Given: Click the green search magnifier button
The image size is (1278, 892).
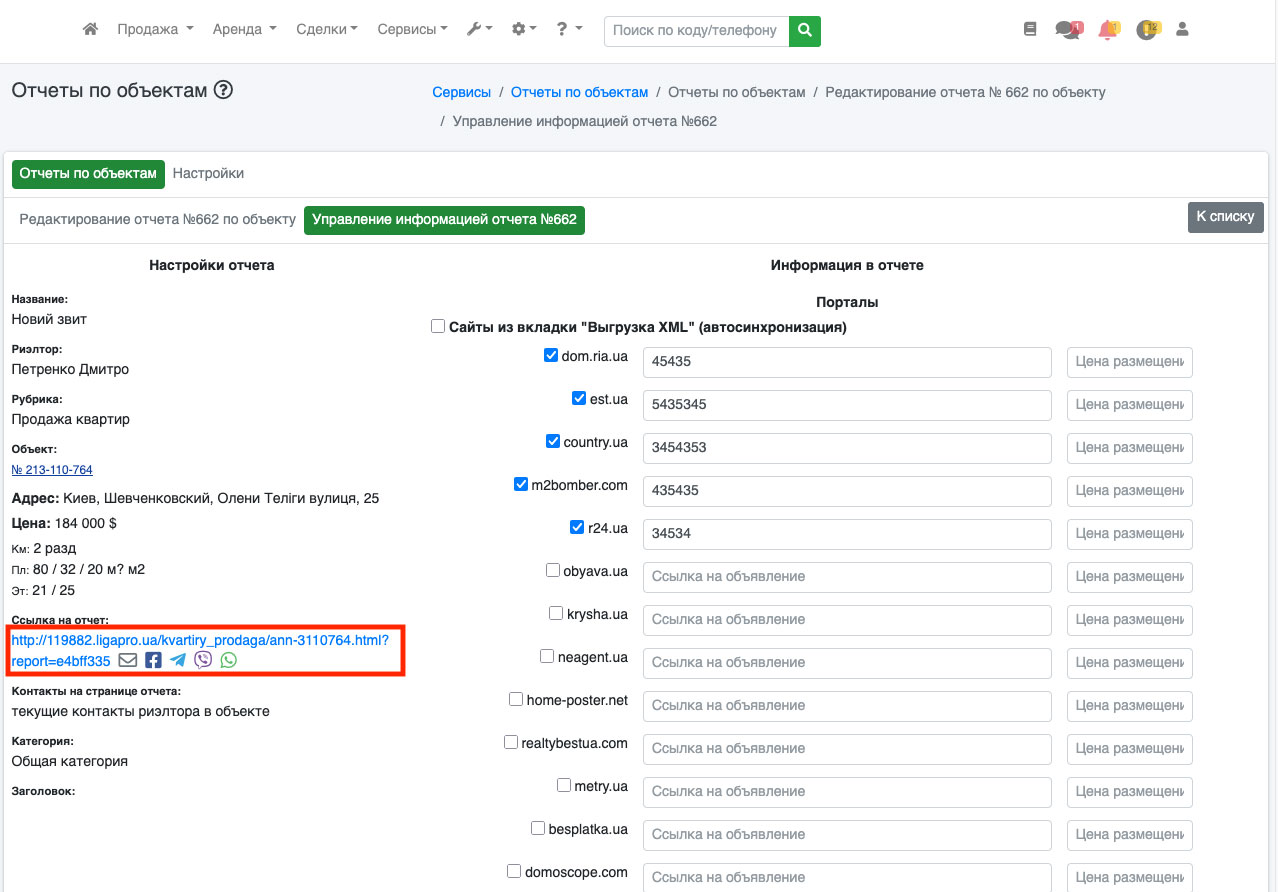Looking at the screenshot, I should [x=804, y=30].
